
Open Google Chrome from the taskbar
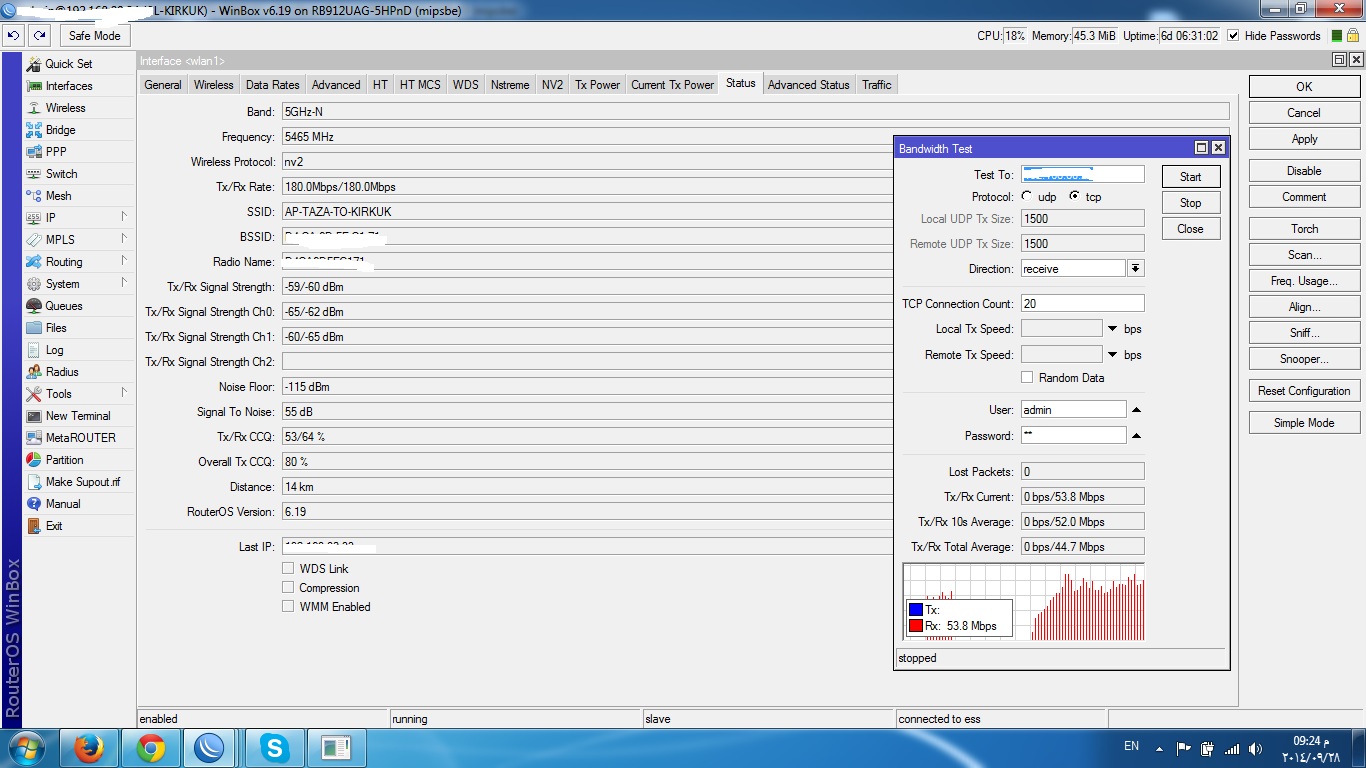151,748
